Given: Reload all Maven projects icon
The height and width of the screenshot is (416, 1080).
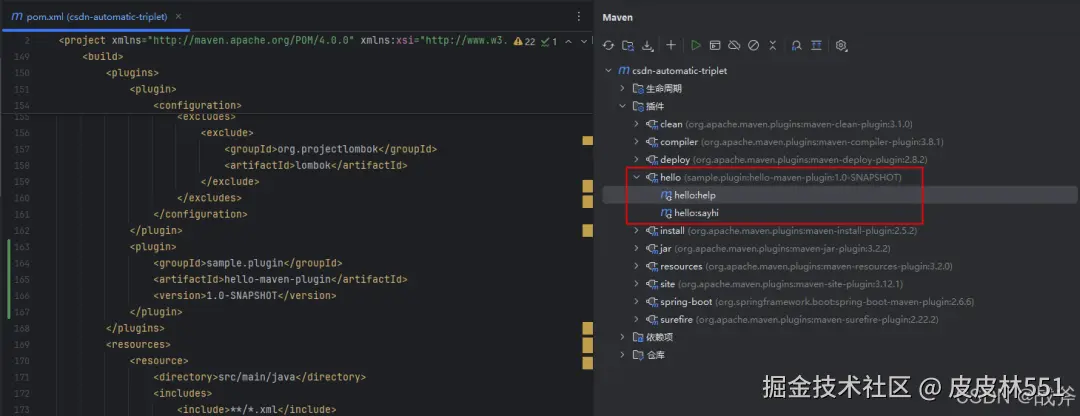Looking at the screenshot, I should click(607, 46).
